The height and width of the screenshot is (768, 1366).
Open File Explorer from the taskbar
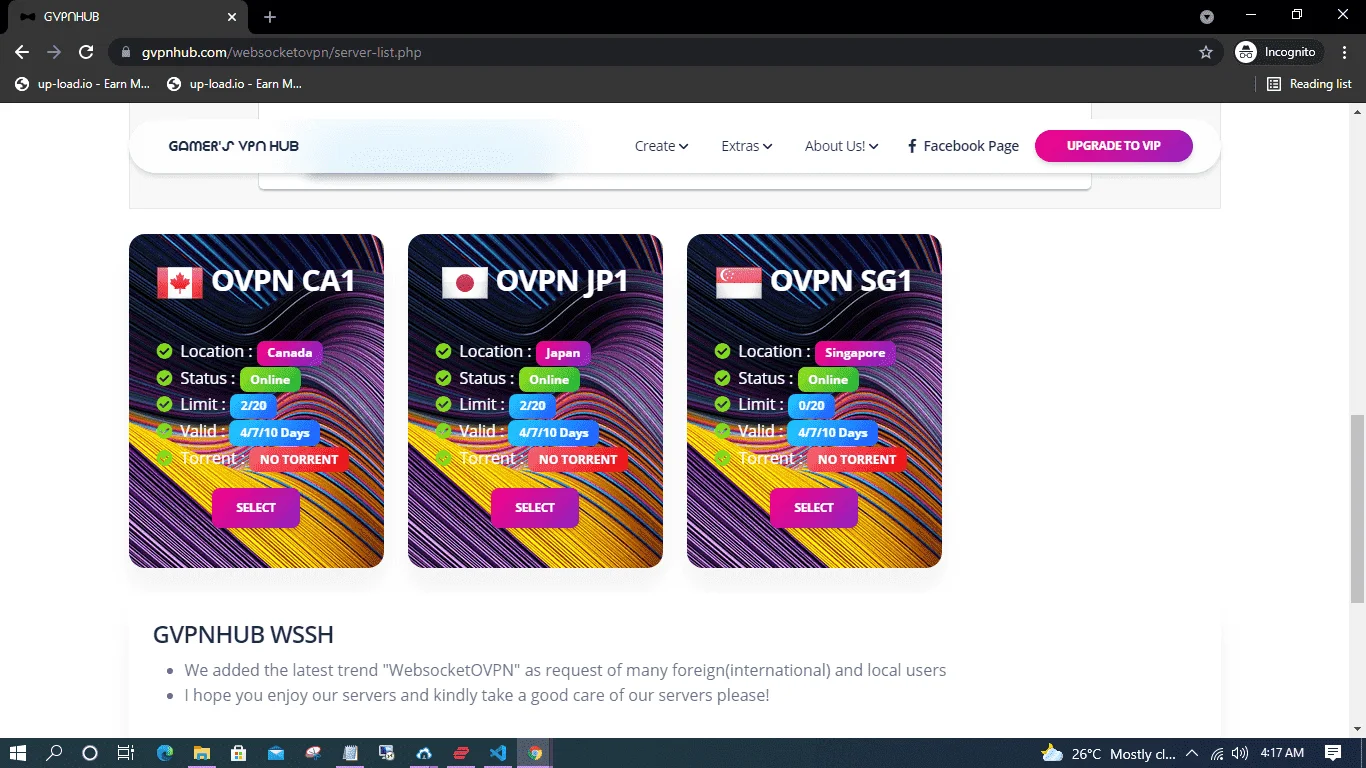202,753
